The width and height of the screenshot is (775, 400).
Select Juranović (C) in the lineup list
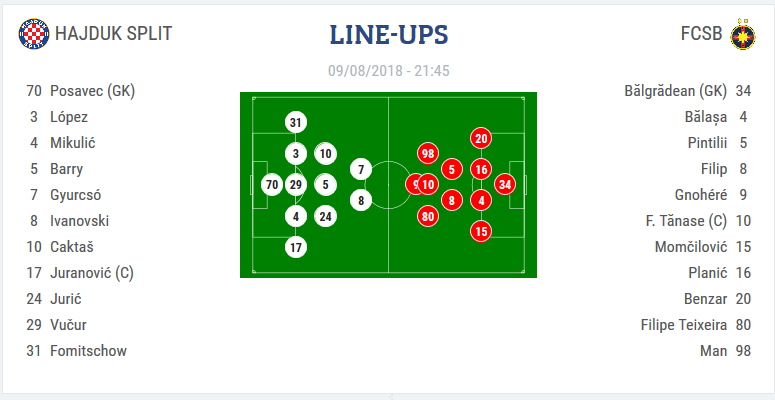tap(92, 273)
